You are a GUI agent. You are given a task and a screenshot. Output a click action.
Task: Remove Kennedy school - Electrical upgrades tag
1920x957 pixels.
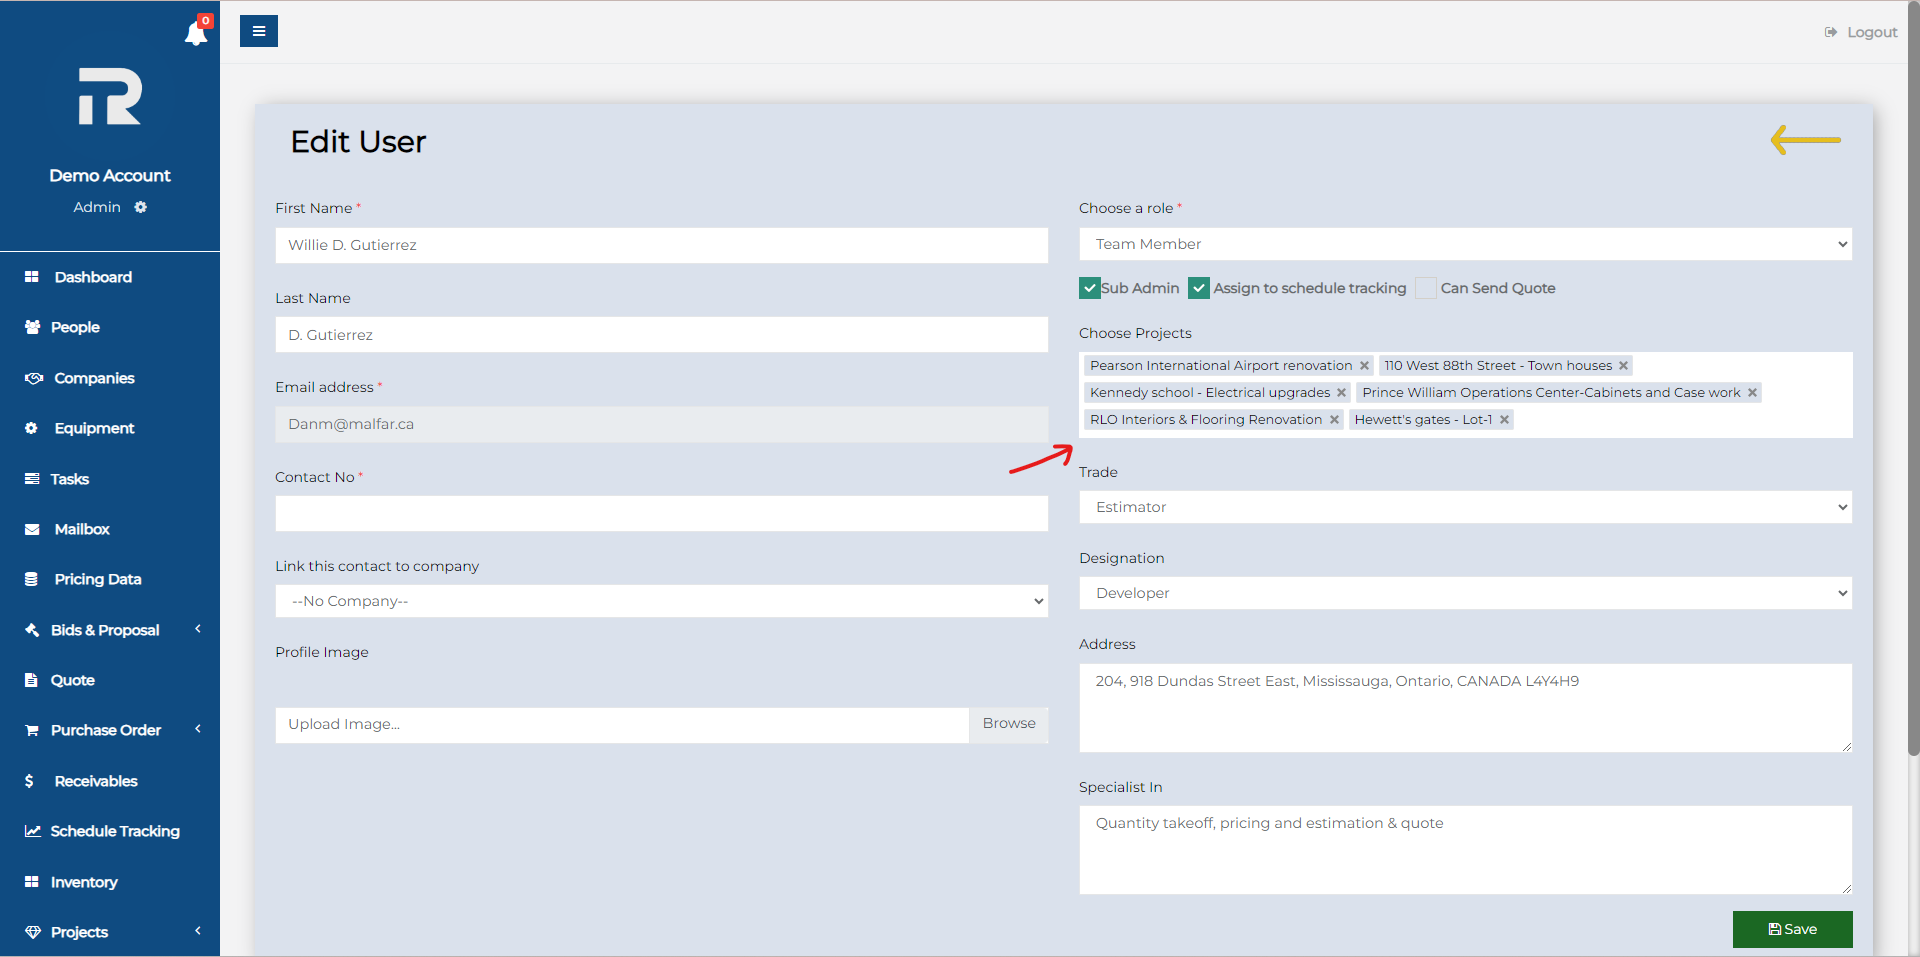[1342, 393]
